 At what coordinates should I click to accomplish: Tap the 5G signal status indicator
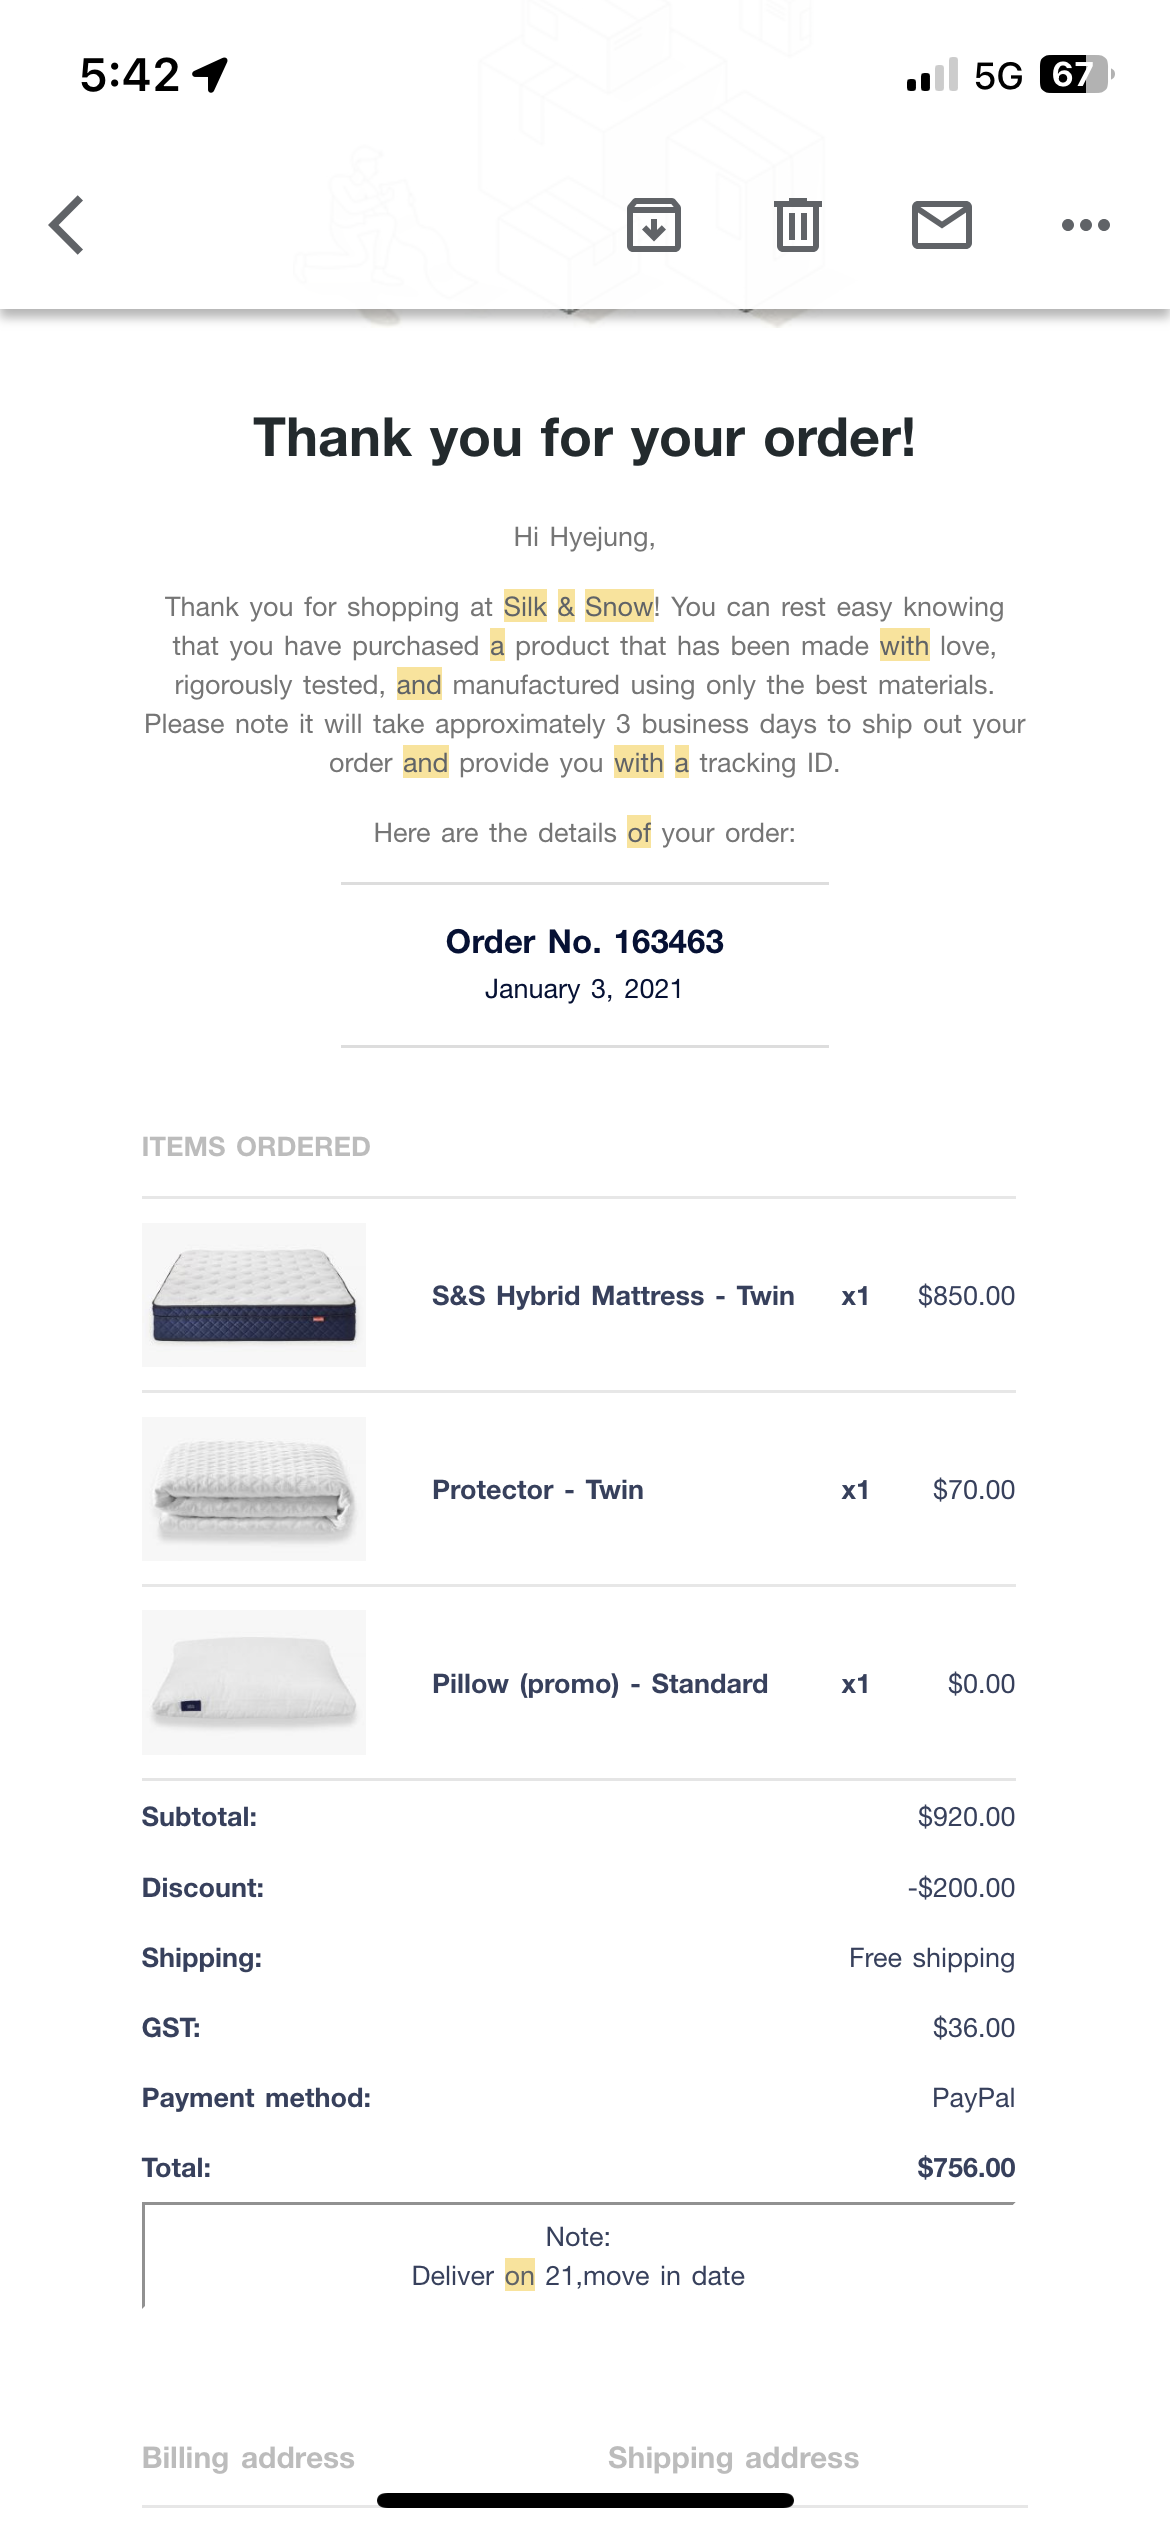pyautogui.click(x=998, y=76)
